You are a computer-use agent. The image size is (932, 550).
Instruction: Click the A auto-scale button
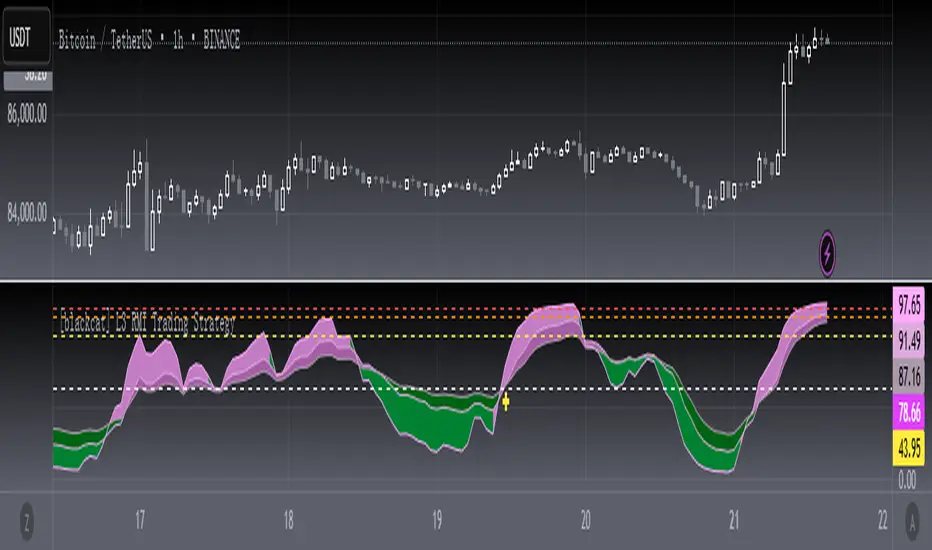click(912, 521)
